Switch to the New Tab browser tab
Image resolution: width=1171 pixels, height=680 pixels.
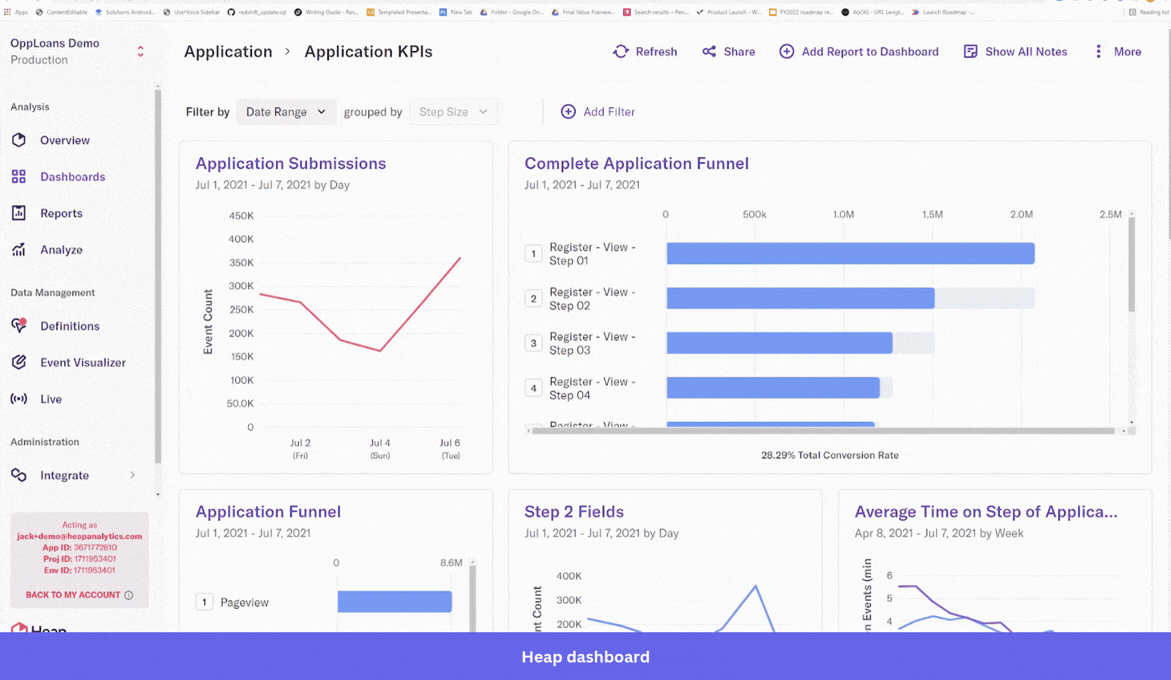pos(460,11)
